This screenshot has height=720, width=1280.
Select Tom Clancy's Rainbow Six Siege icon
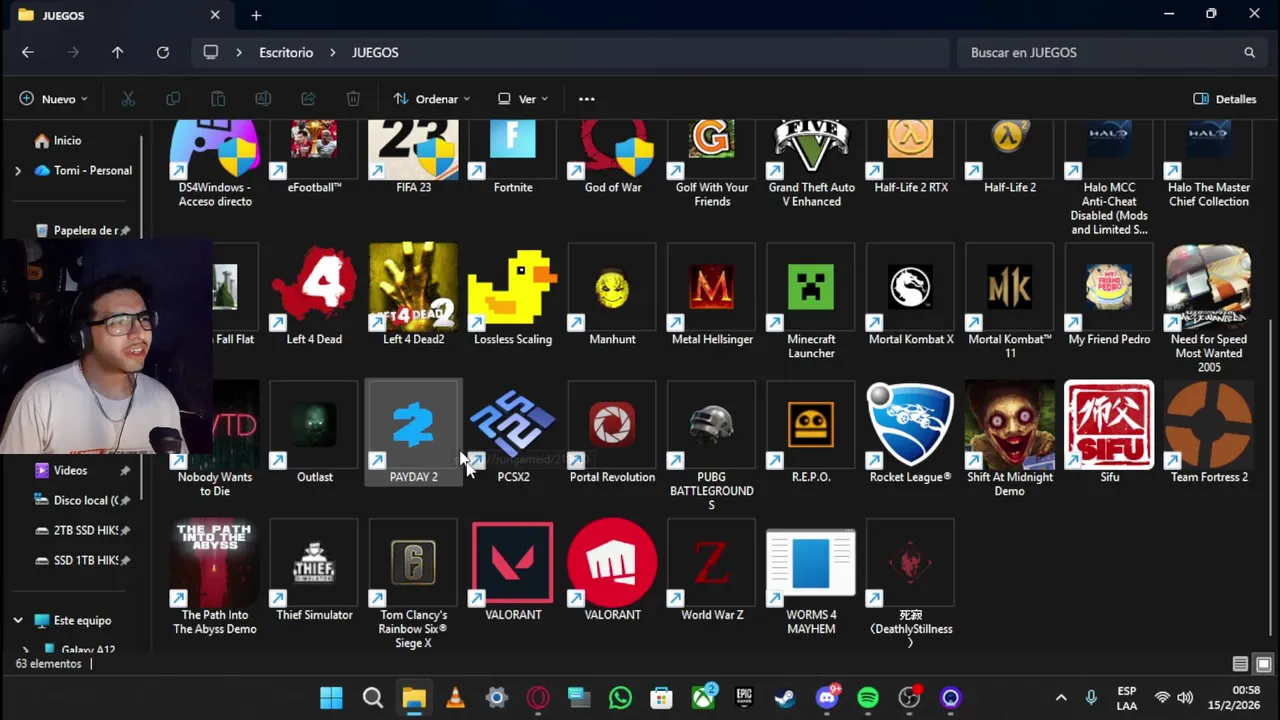(x=413, y=563)
